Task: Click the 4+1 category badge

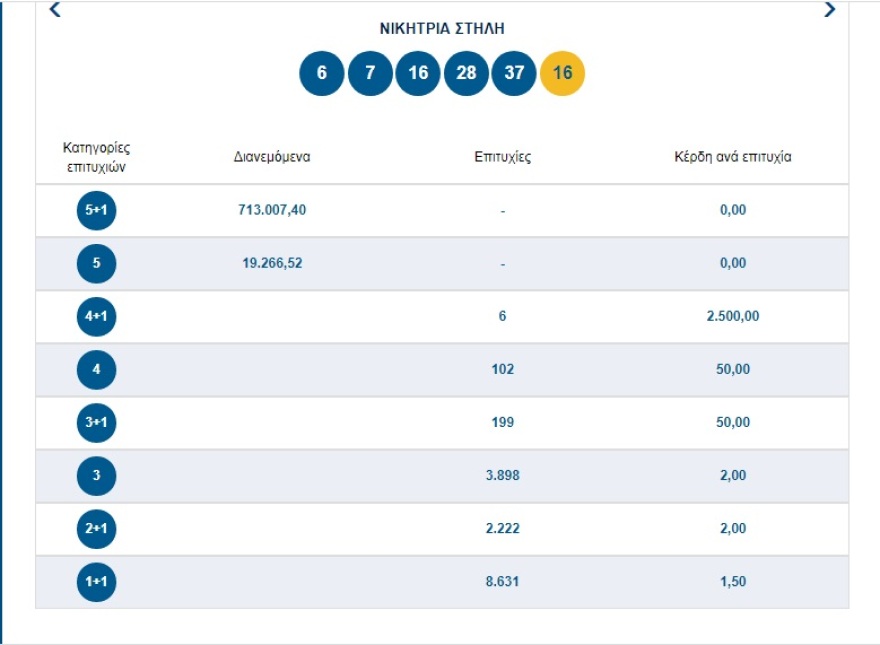Action: (x=97, y=317)
